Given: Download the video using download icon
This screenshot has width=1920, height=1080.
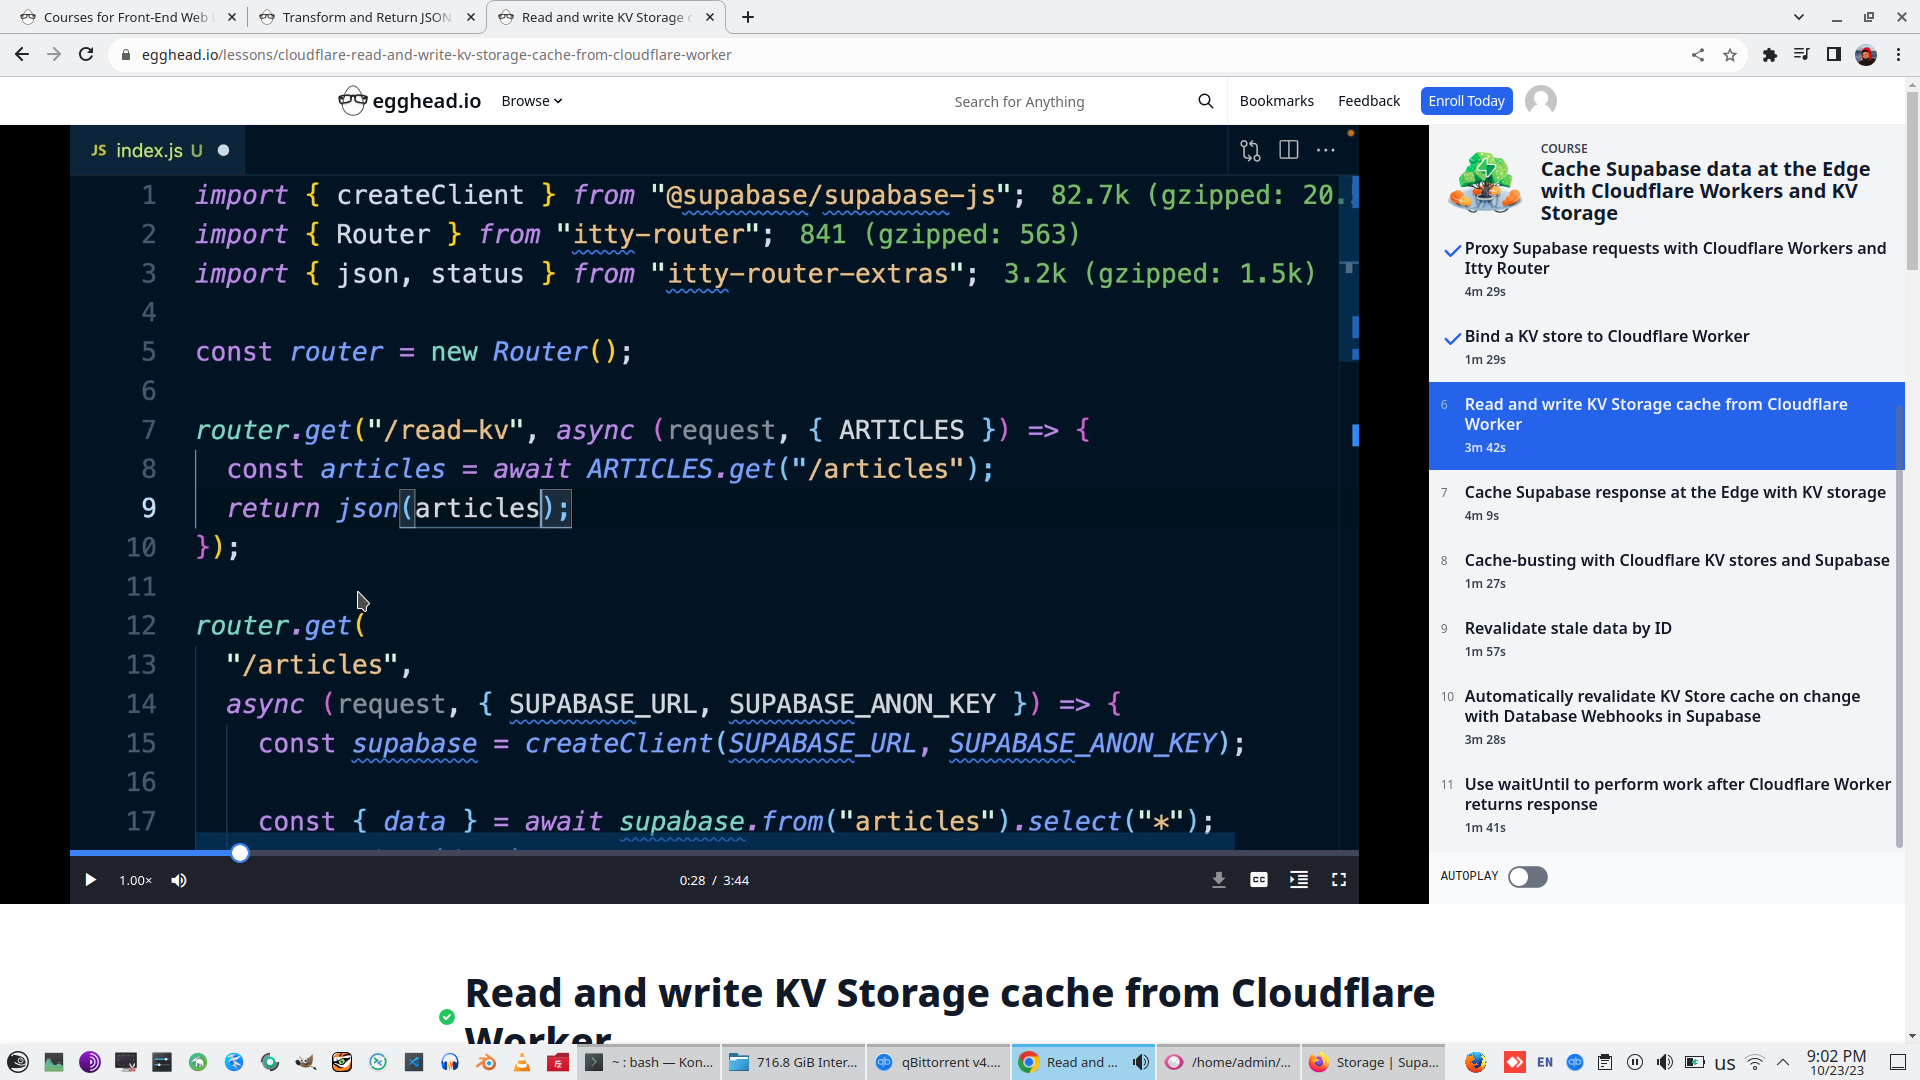Looking at the screenshot, I should coord(1219,880).
